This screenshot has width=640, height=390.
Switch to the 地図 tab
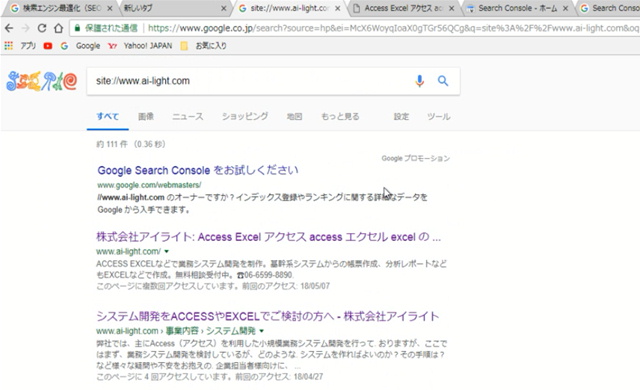(294, 117)
